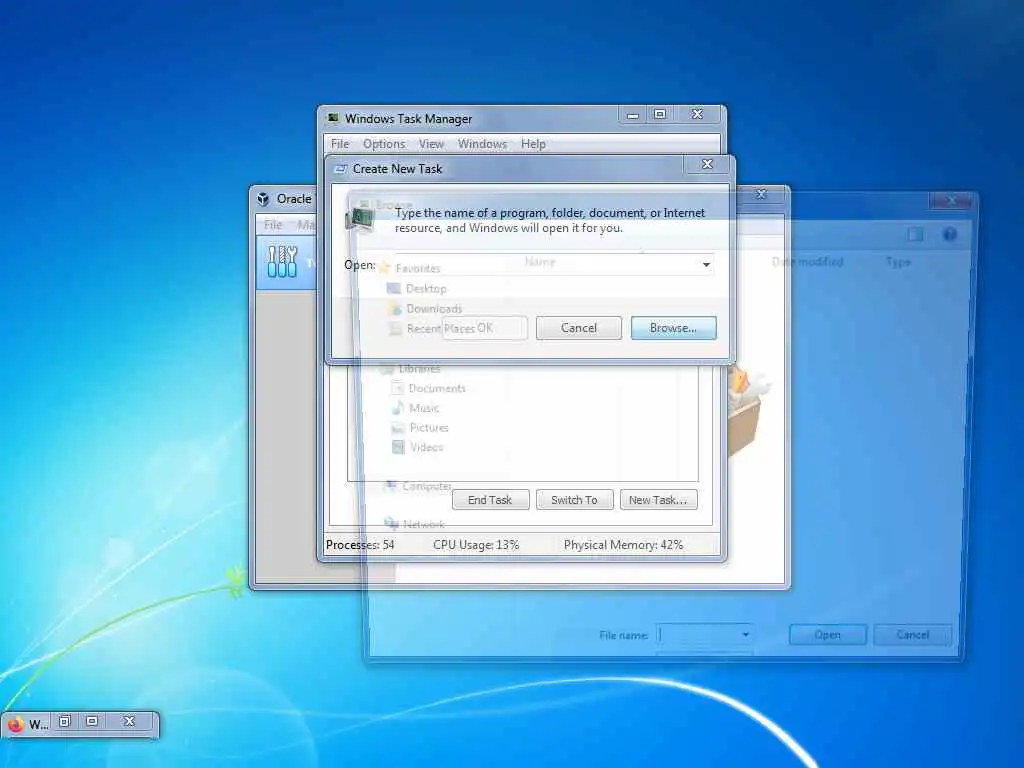Cancel the Create New Task dialog
The image size is (1024, 768).
pyautogui.click(x=579, y=328)
